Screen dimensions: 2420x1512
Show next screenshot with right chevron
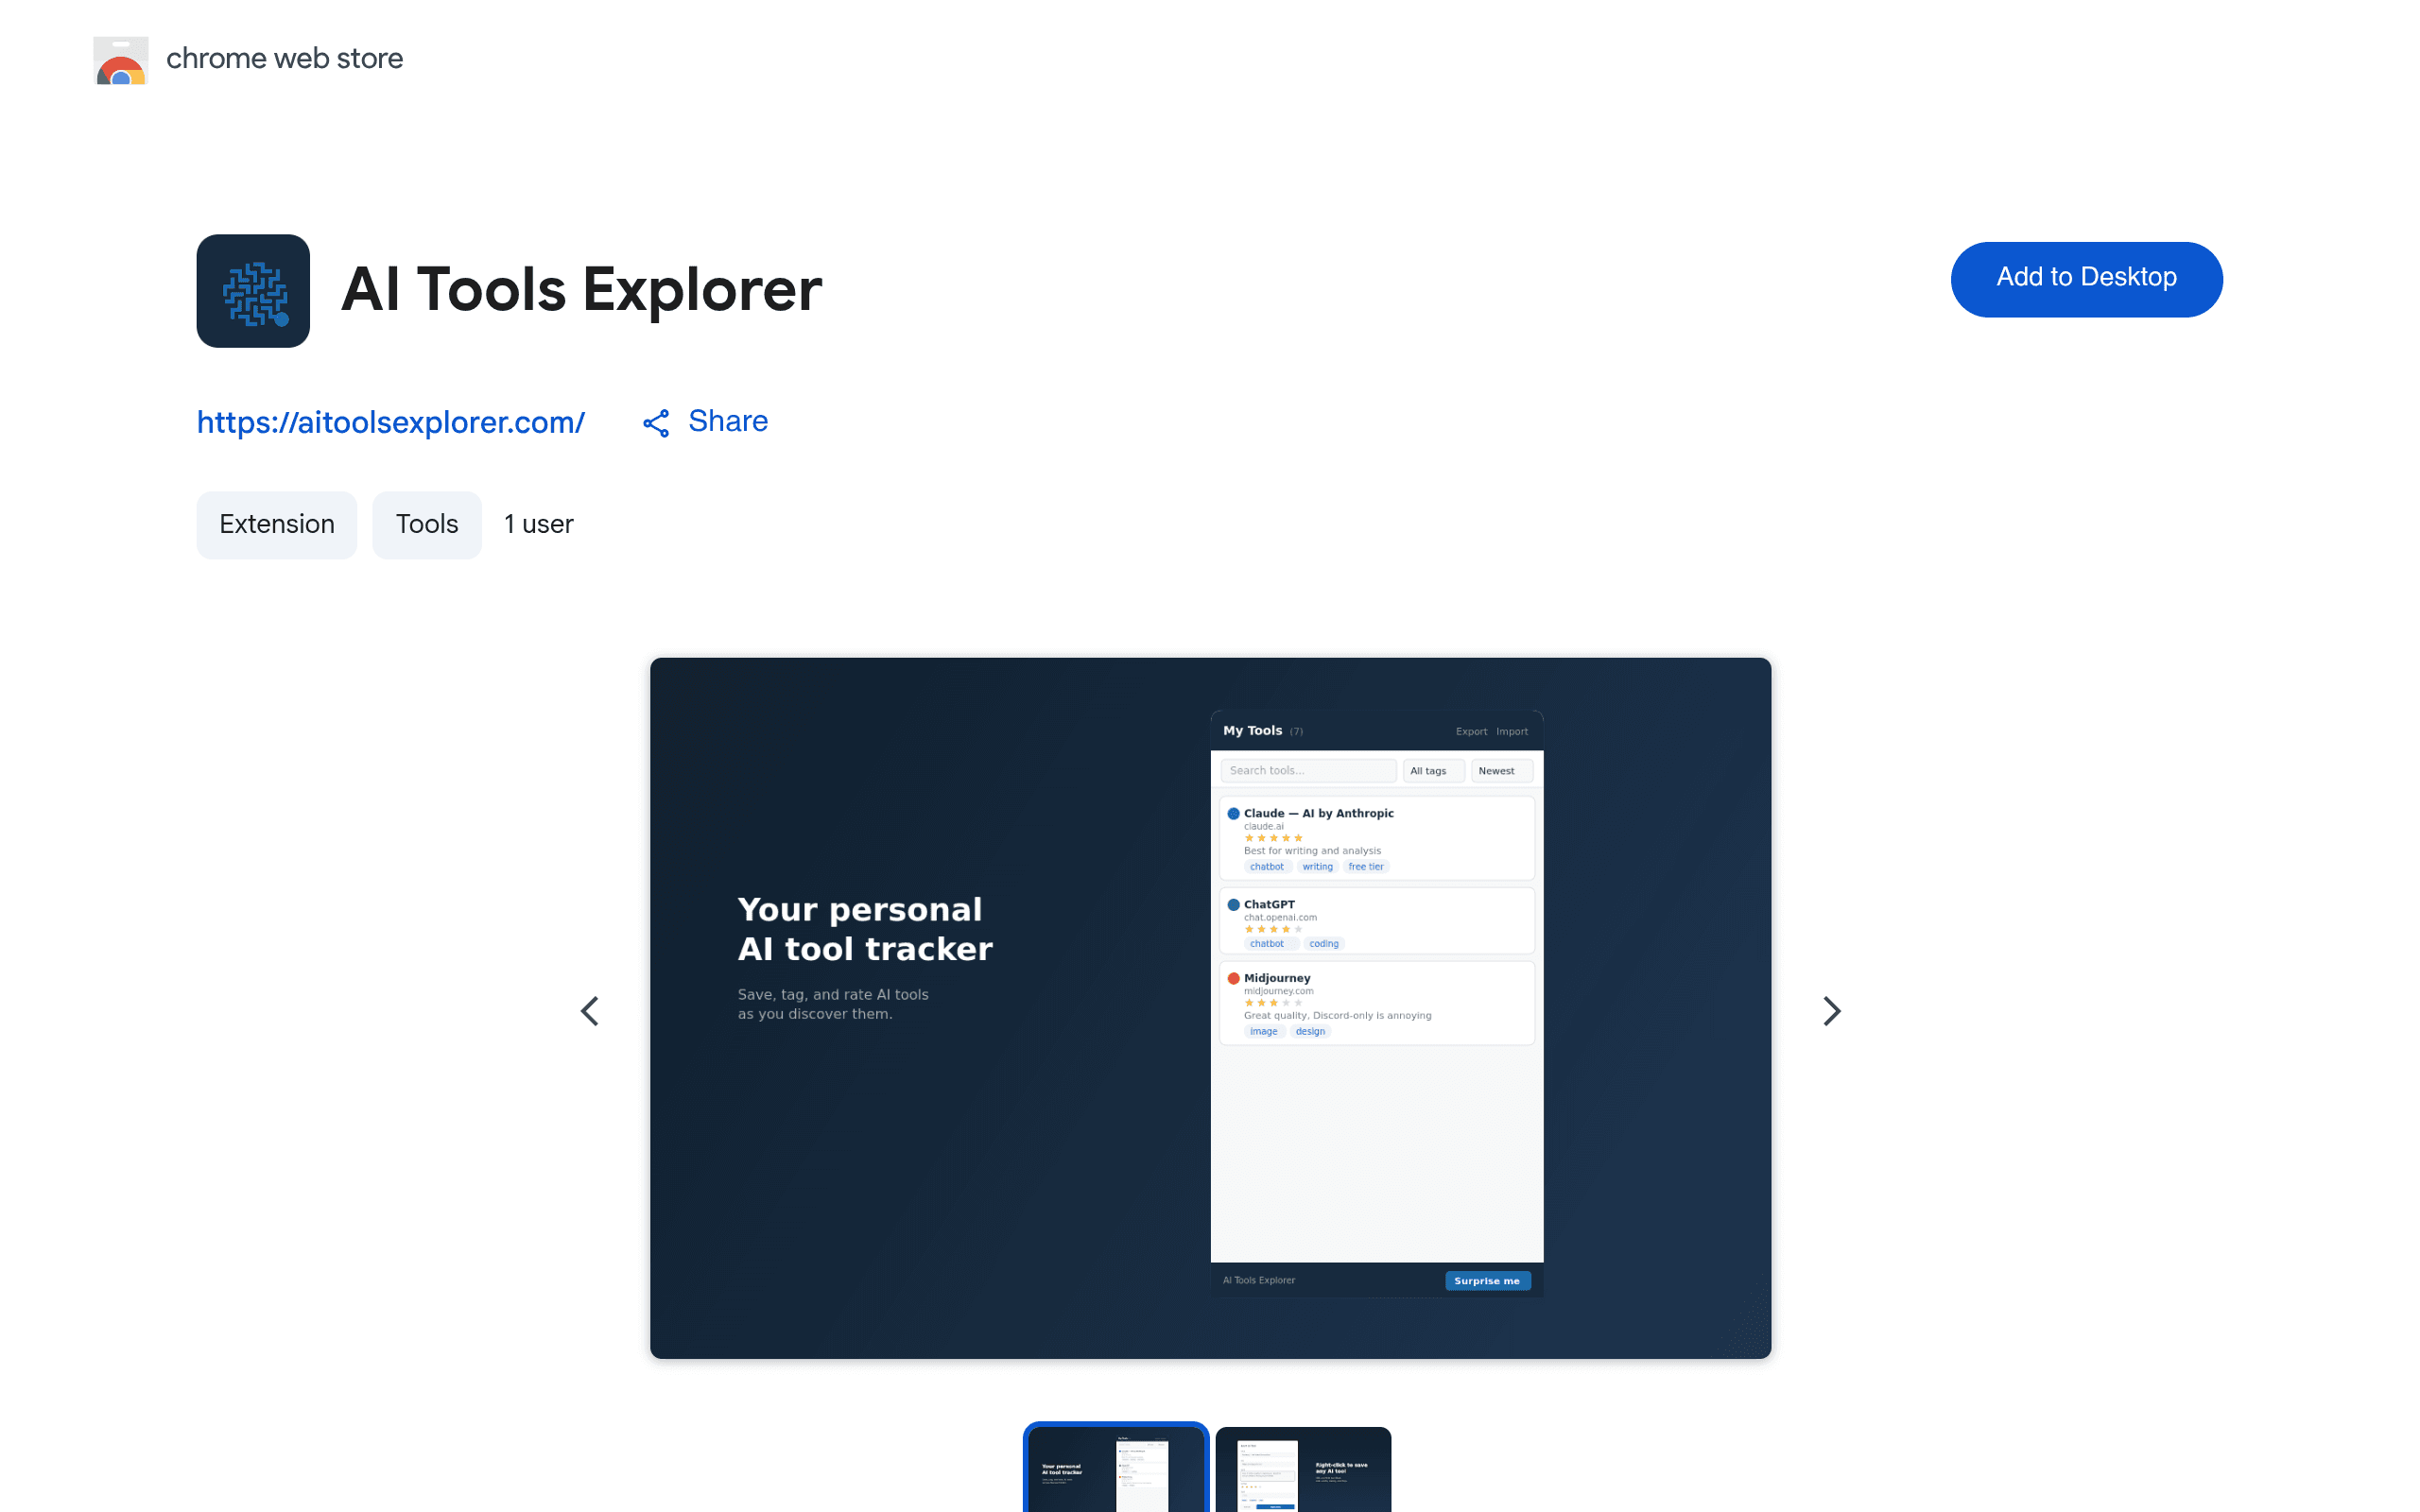(x=1831, y=1011)
